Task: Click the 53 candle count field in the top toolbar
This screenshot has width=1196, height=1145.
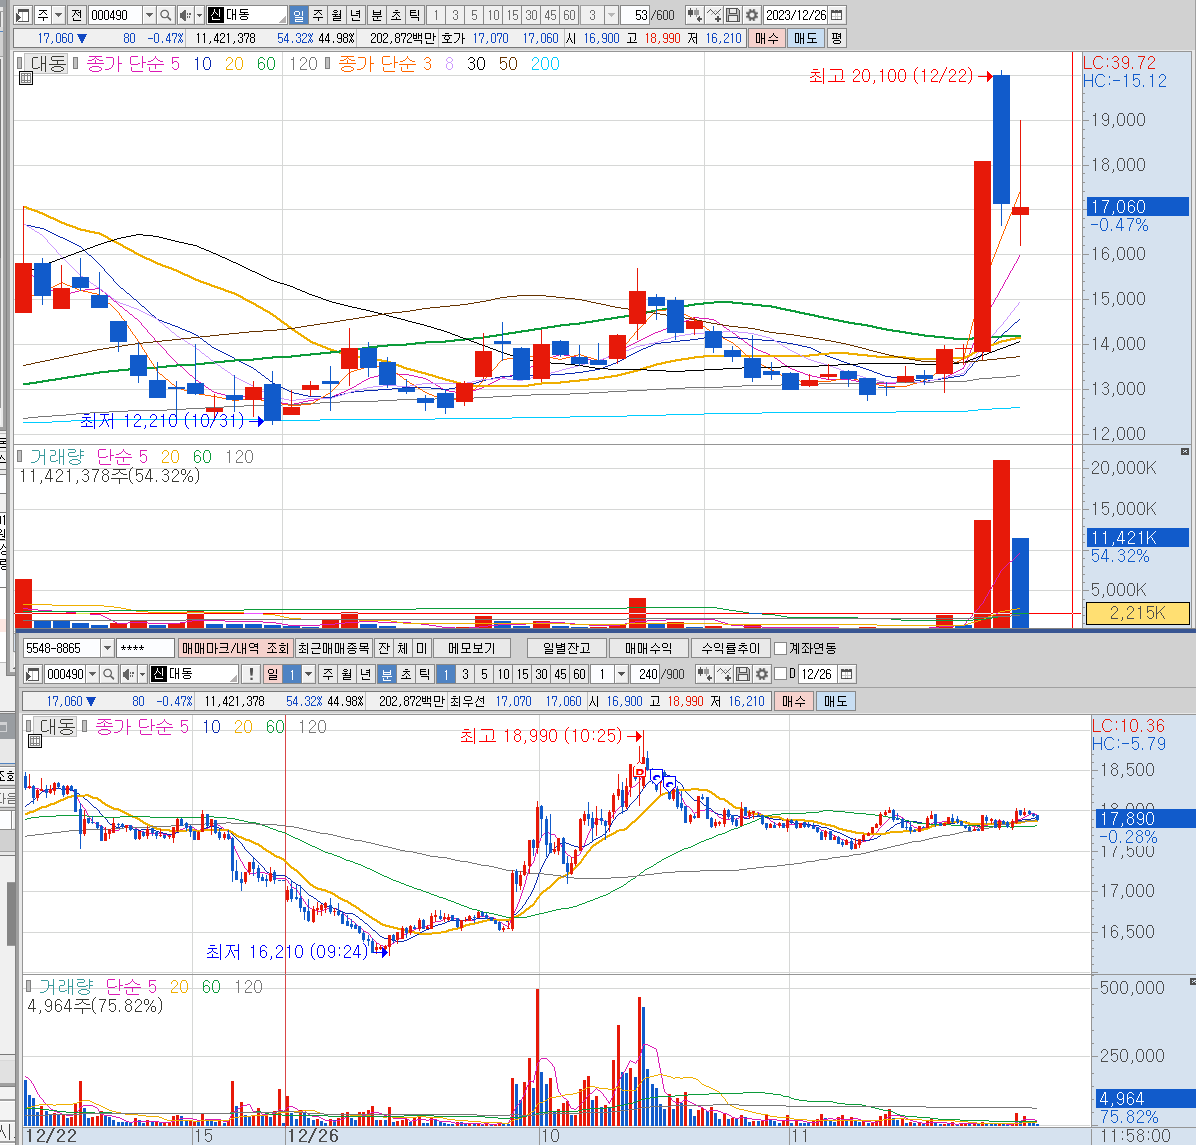Action: (x=635, y=15)
